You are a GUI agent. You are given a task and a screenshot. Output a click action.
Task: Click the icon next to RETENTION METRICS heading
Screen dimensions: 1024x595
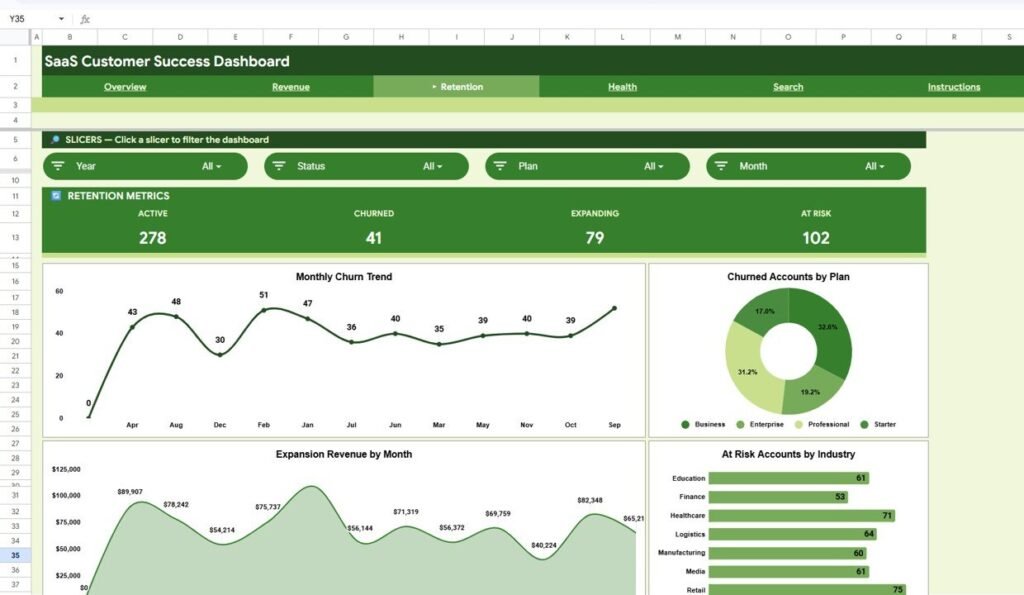coord(55,195)
